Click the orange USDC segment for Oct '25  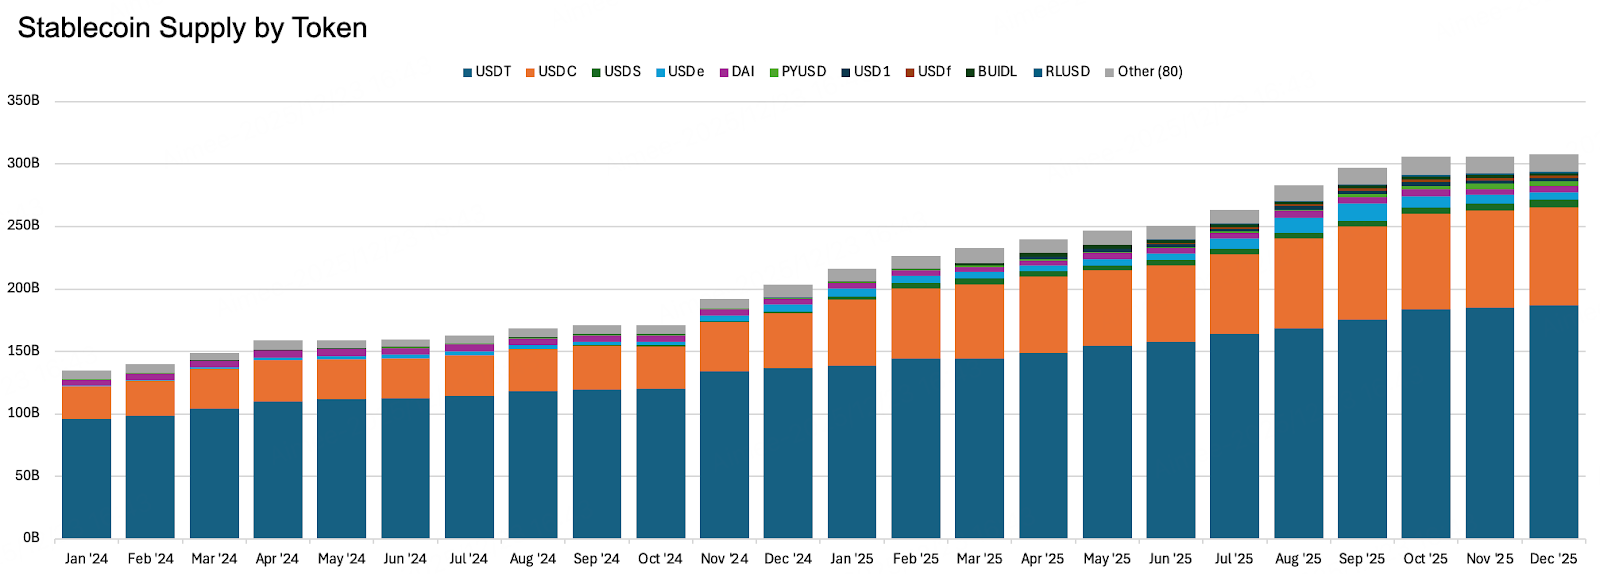(1425, 260)
